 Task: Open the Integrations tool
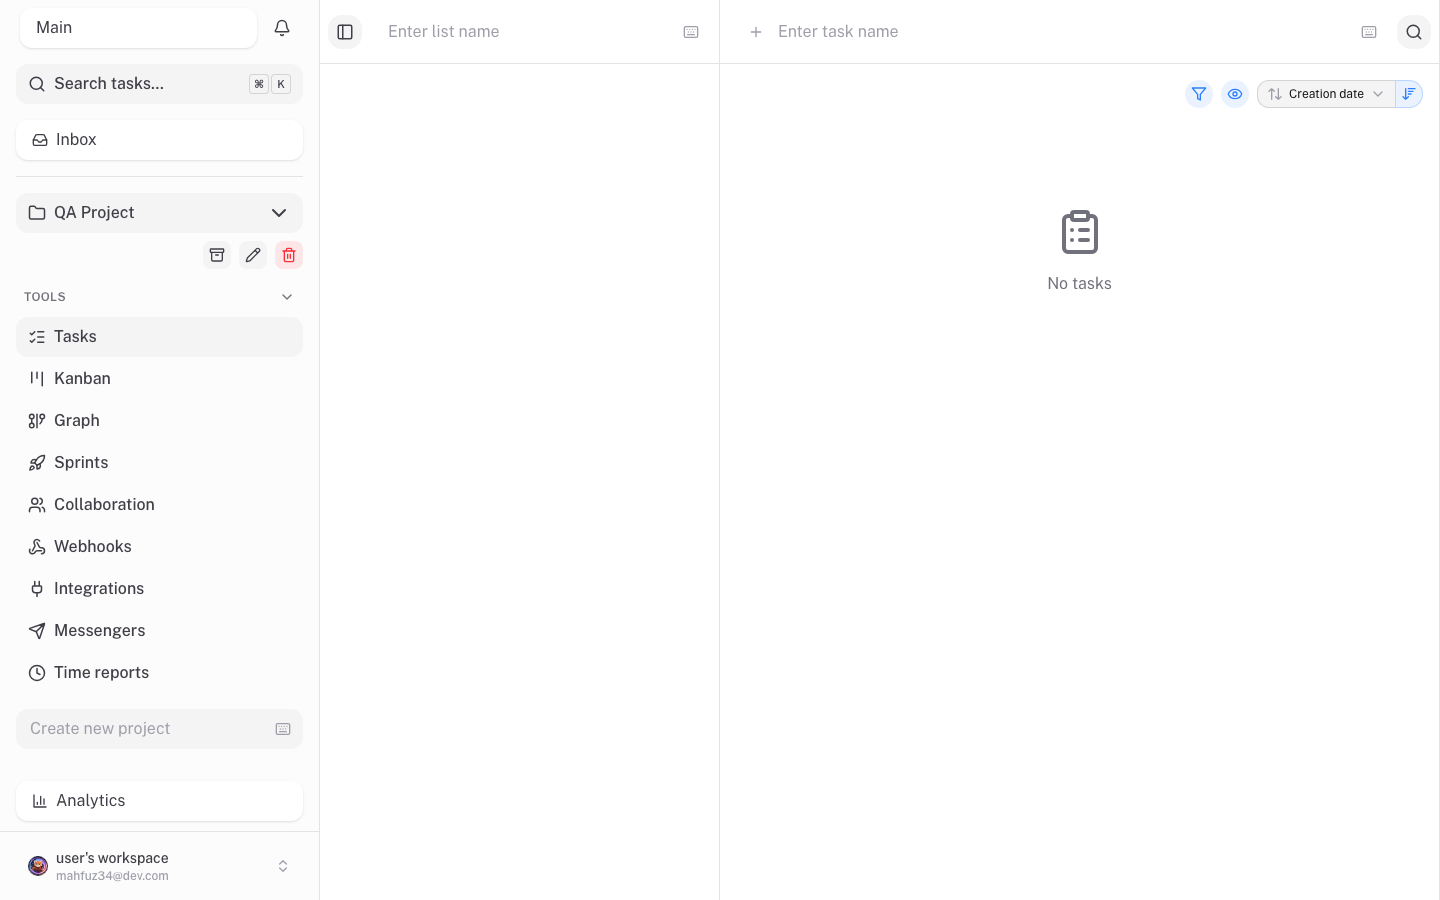point(159,589)
